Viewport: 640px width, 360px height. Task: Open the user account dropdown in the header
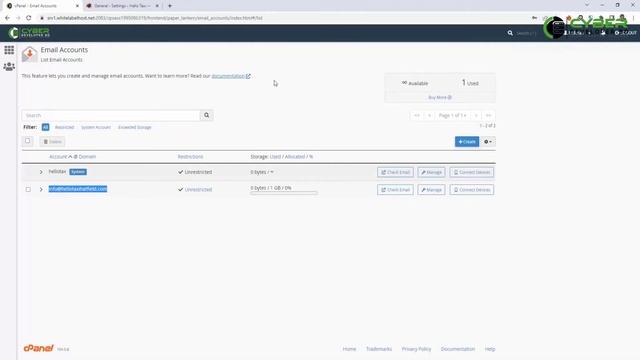click(578, 33)
